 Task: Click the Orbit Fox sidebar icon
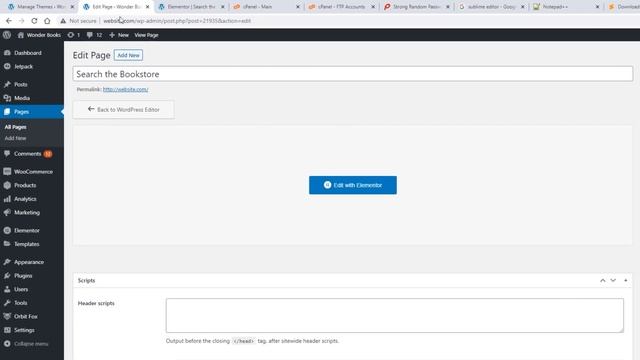tap(7, 316)
